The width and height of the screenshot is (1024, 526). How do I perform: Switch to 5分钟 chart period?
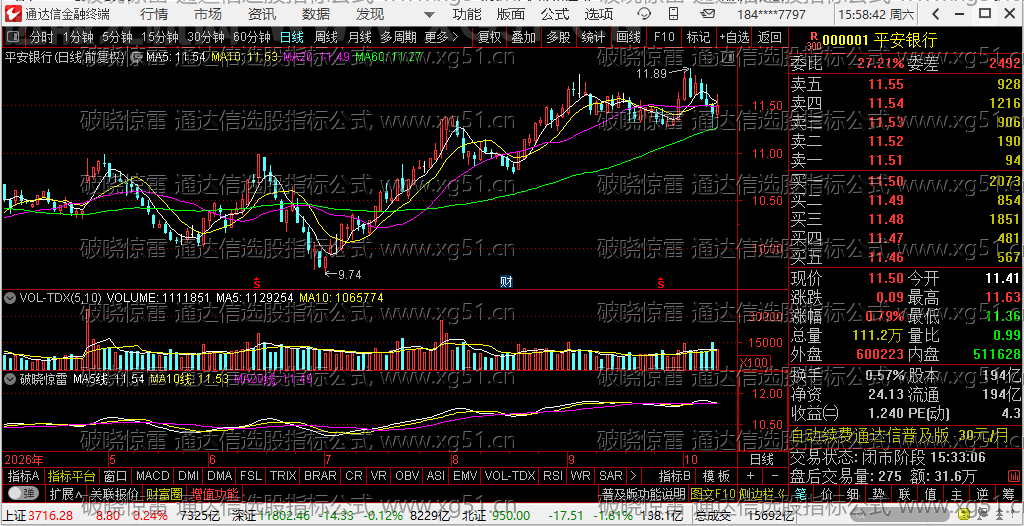click(116, 37)
